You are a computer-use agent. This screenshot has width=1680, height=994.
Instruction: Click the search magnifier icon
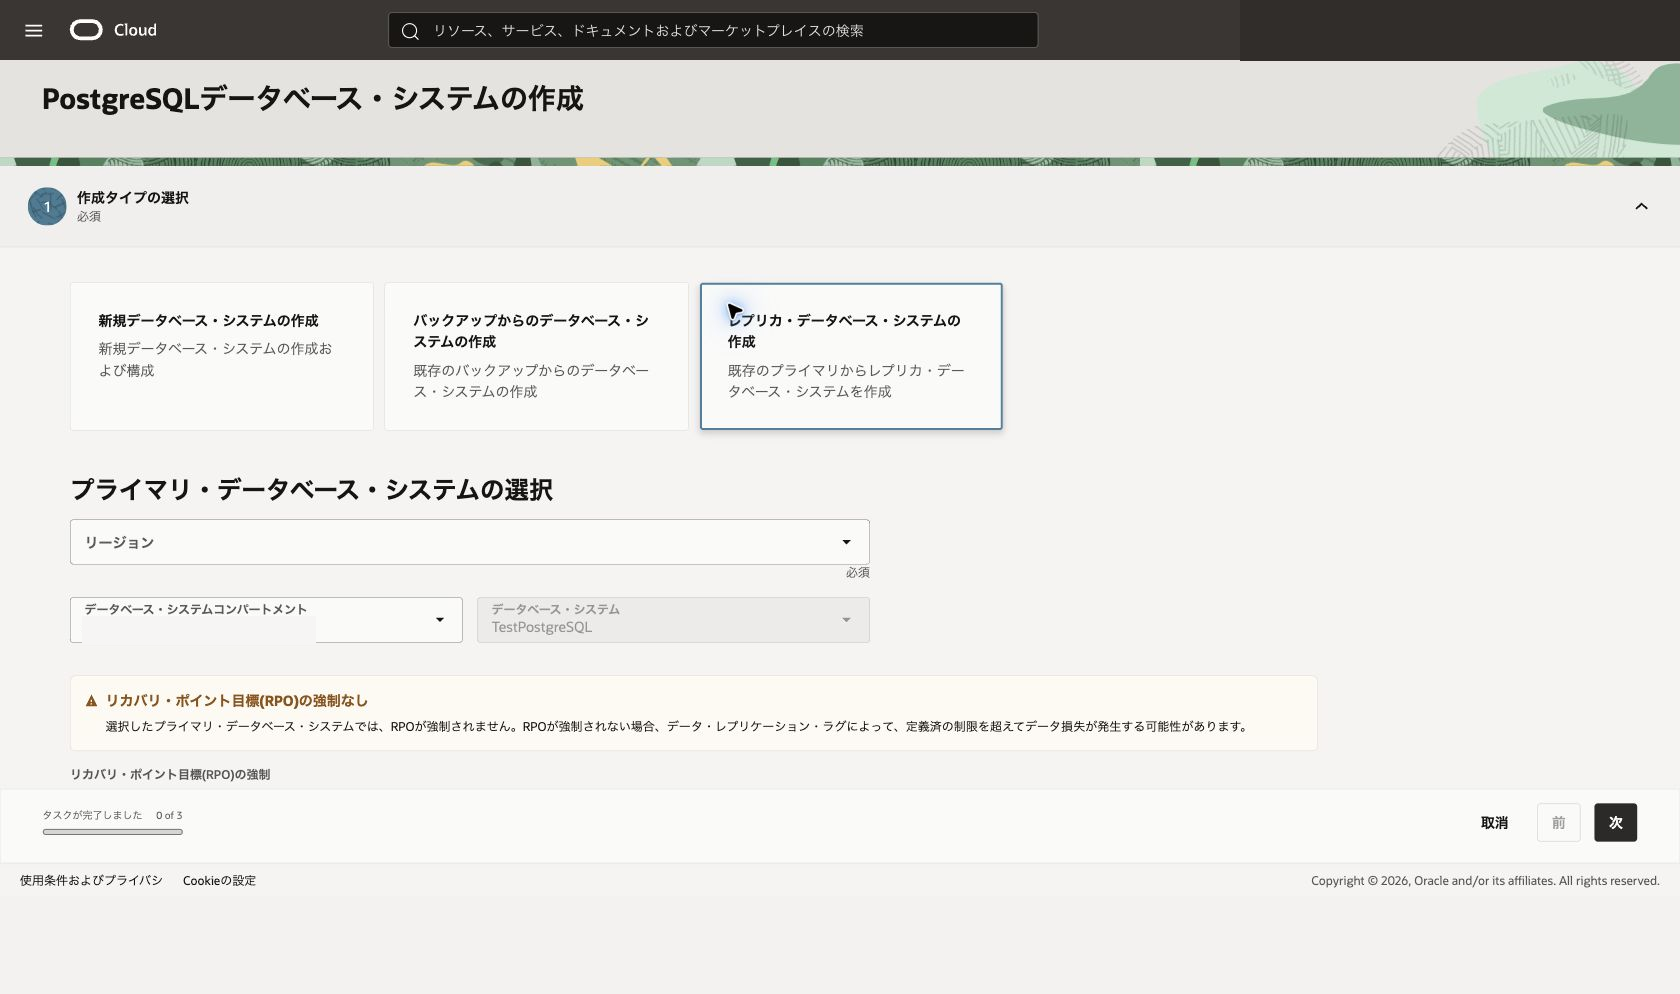click(x=410, y=31)
